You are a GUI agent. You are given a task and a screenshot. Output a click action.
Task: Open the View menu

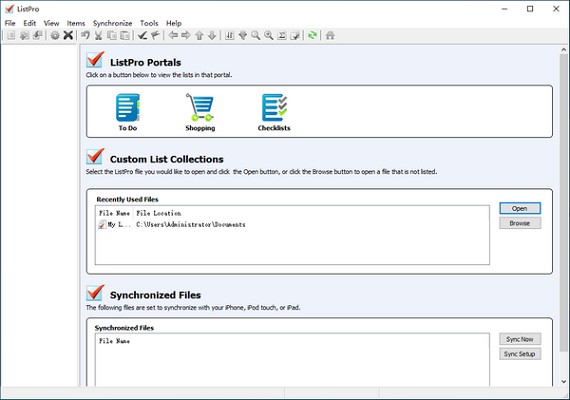51,23
